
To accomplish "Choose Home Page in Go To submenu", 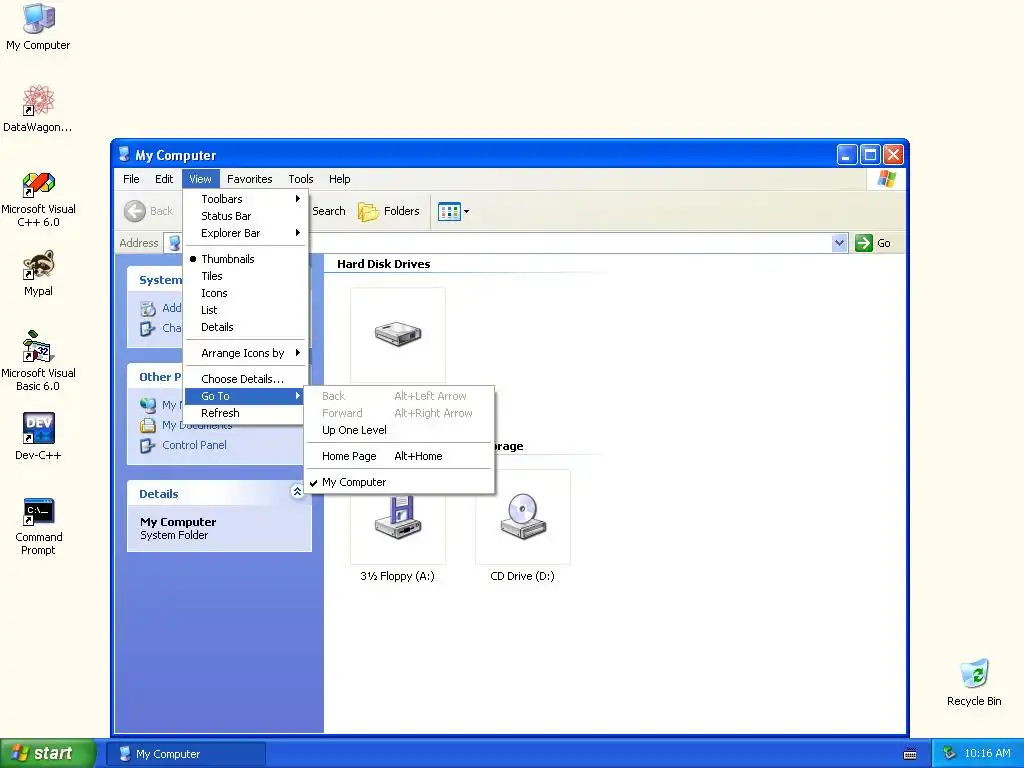I will pyautogui.click(x=399, y=456).
